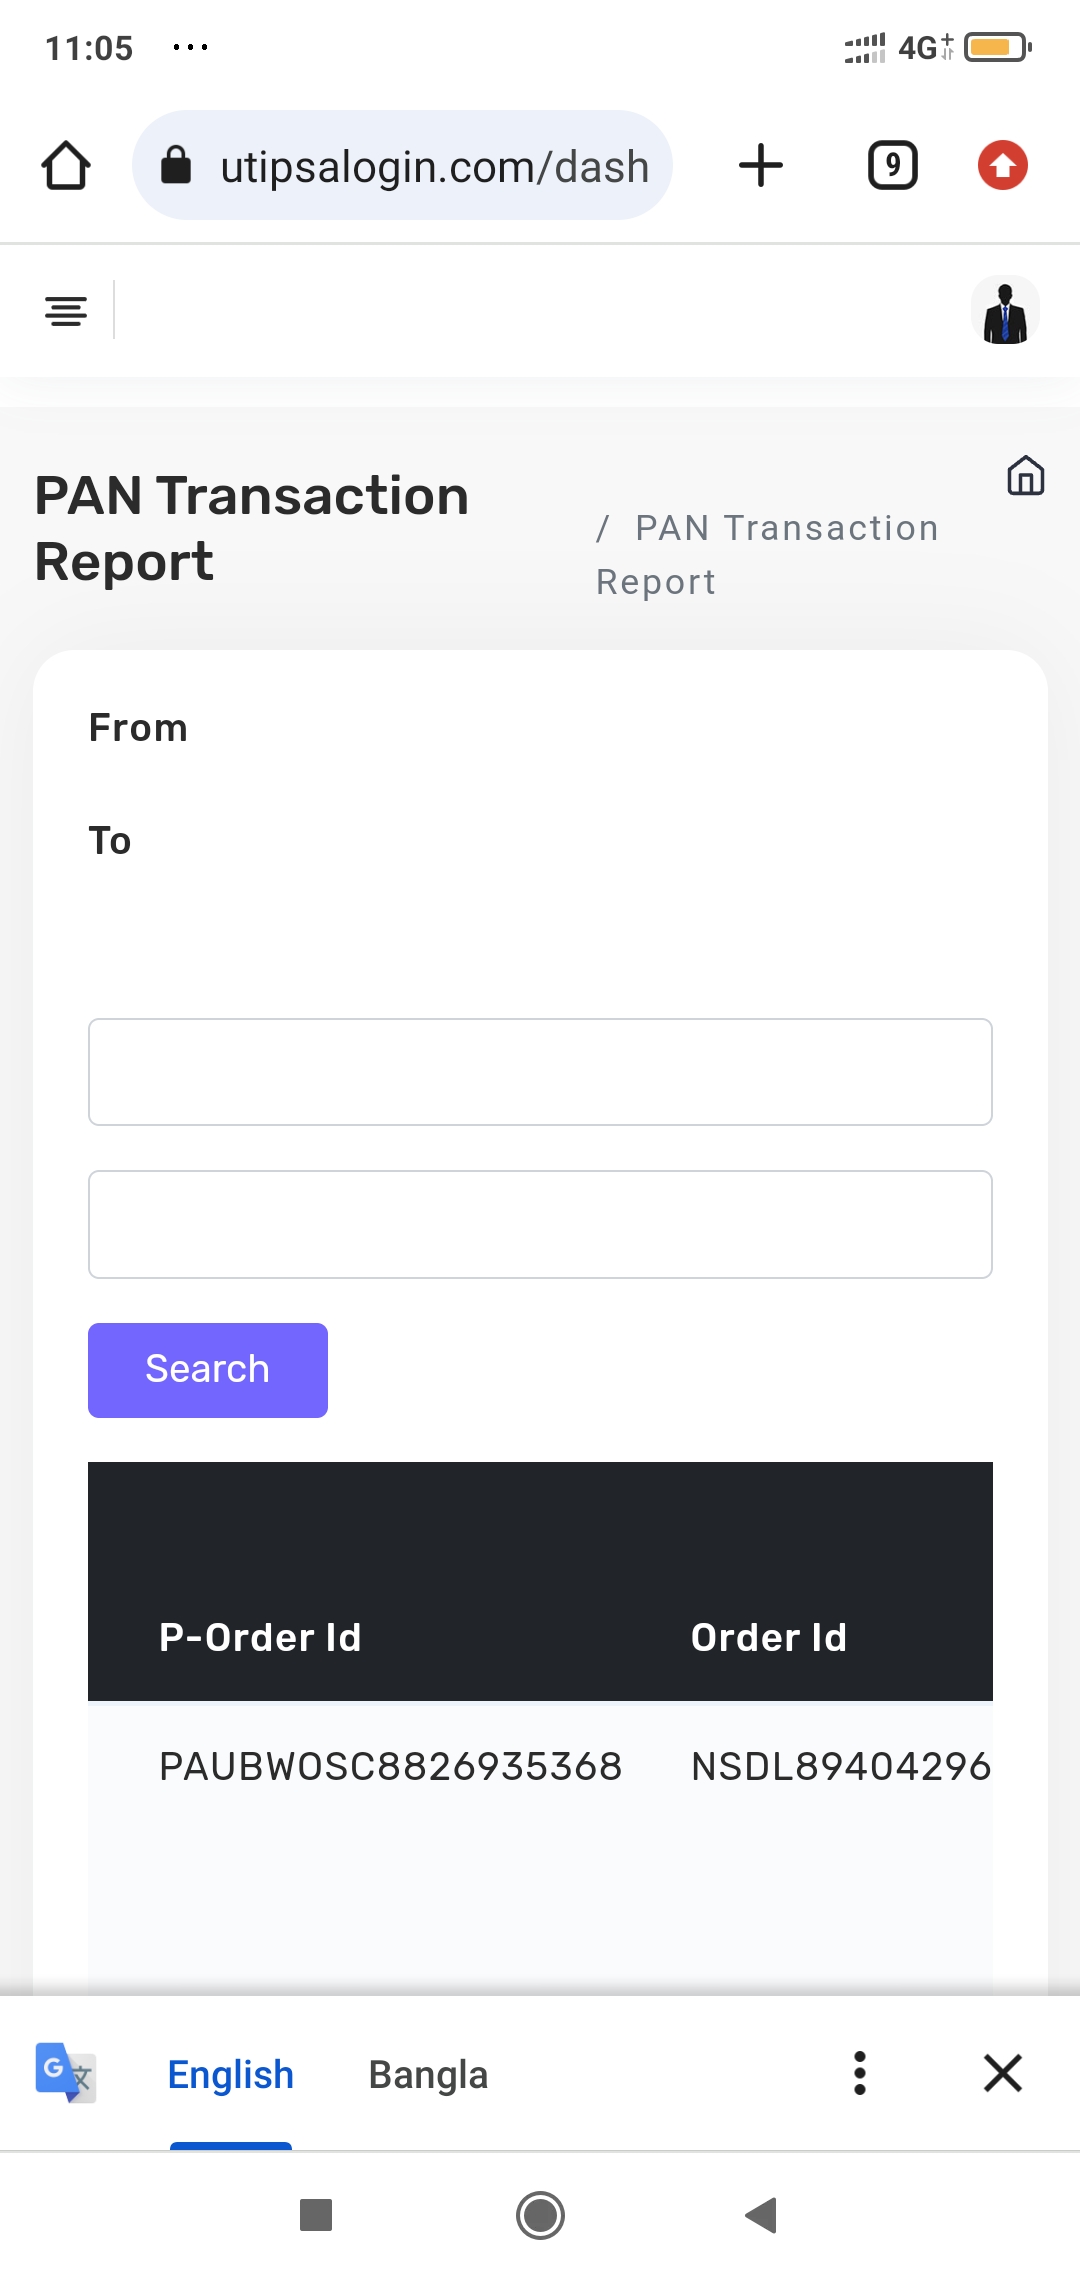Open a new browser tab
The width and height of the screenshot is (1080, 2280).
pos(761,166)
